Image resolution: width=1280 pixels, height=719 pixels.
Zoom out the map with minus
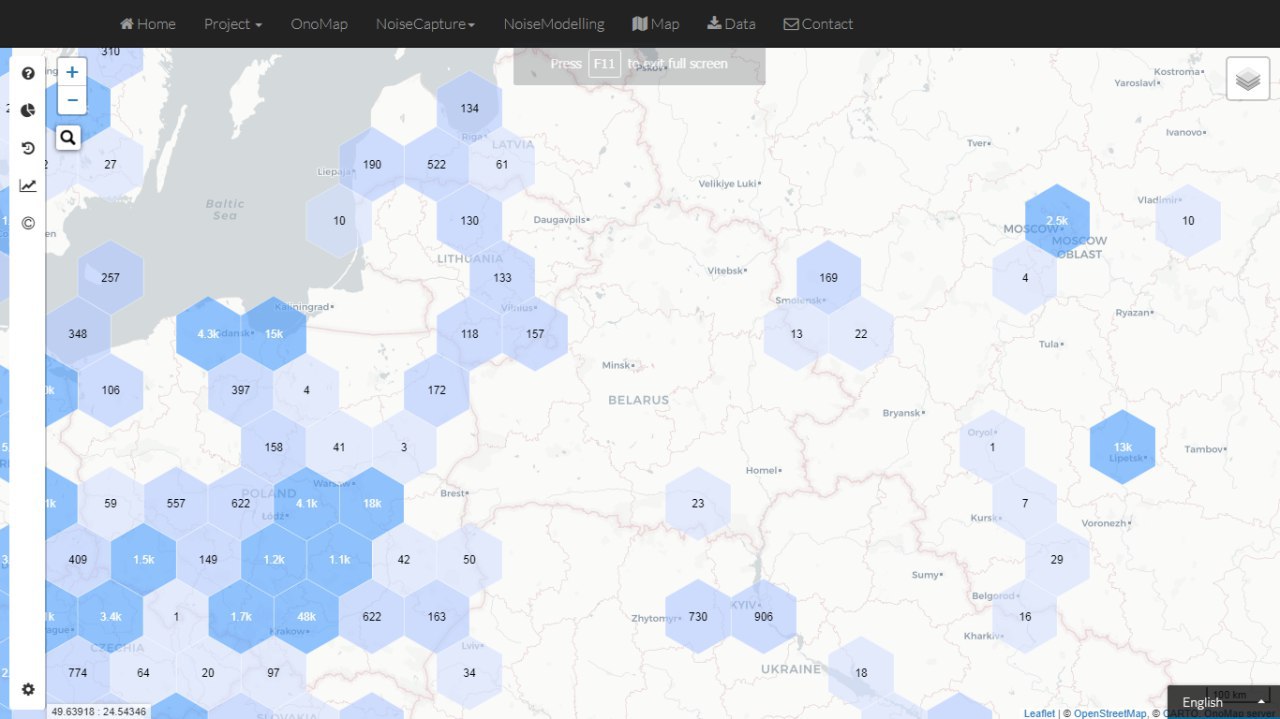[x=72, y=100]
